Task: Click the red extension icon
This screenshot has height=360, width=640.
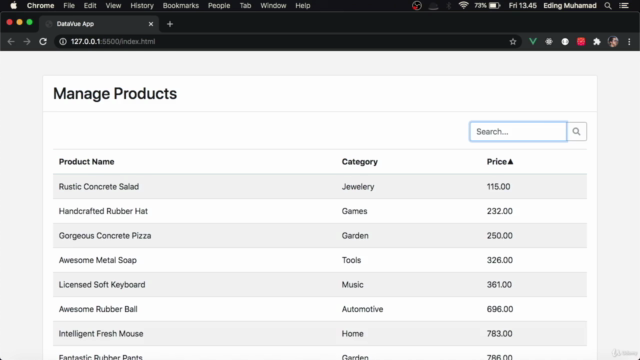Action: pyautogui.click(x=581, y=42)
